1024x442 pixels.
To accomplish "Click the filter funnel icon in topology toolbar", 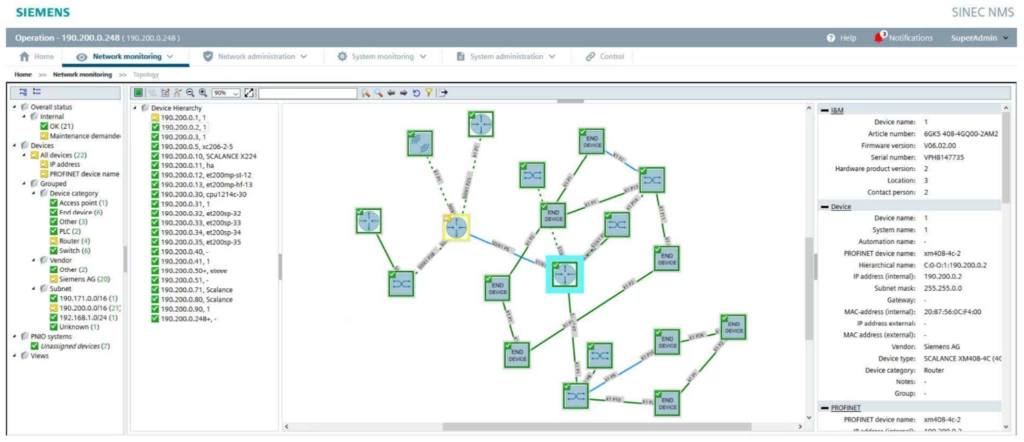I will tap(428, 93).
